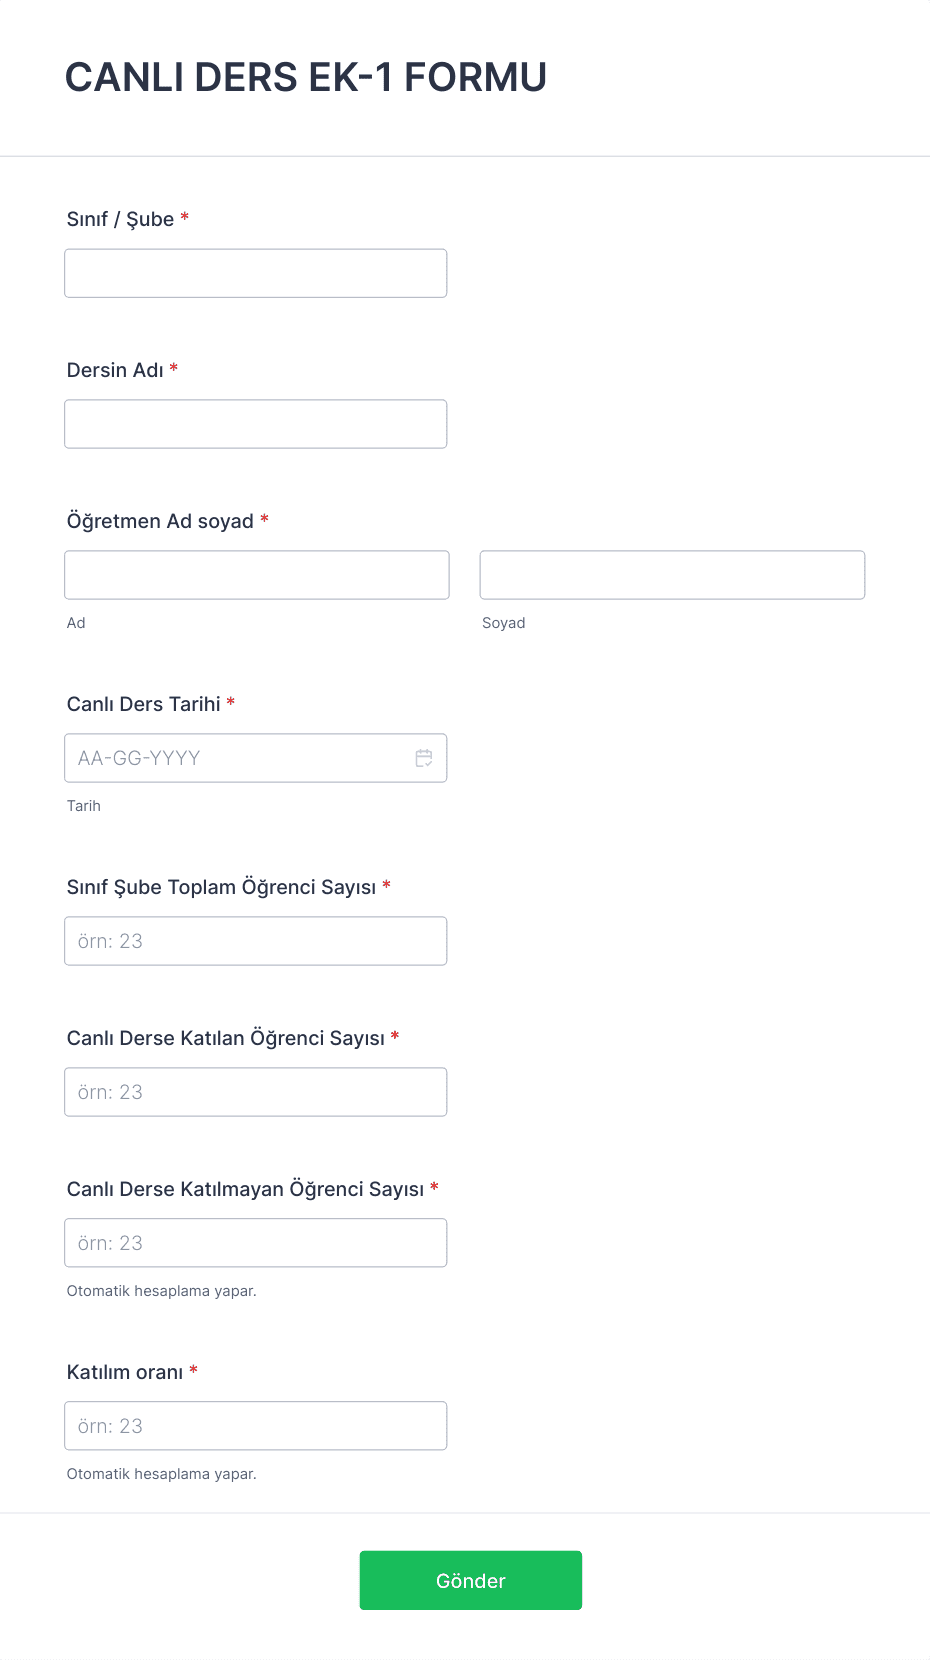Viewport: 930px width, 1660px height.
Task: Click the AA-GG-YYYY date input
Action: point(256,758)
